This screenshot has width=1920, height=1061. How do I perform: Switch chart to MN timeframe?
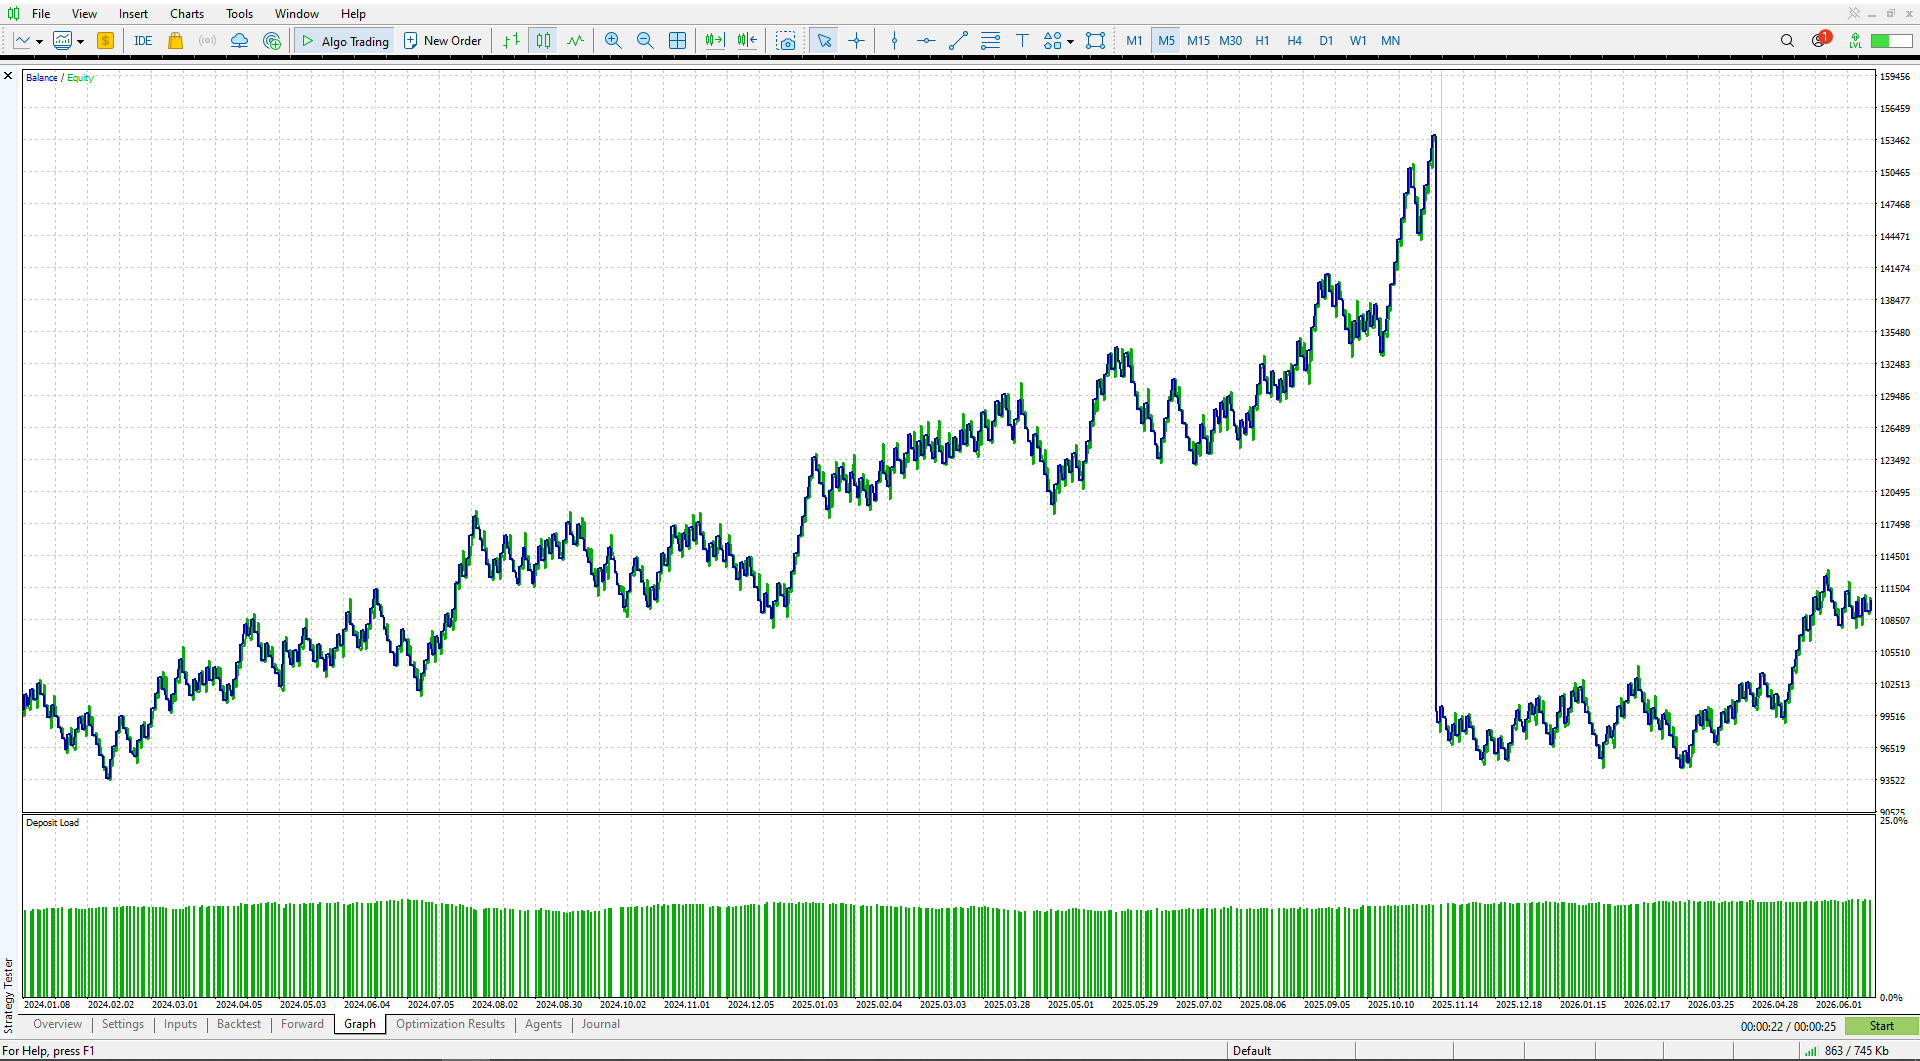[x=1390, y=41]
